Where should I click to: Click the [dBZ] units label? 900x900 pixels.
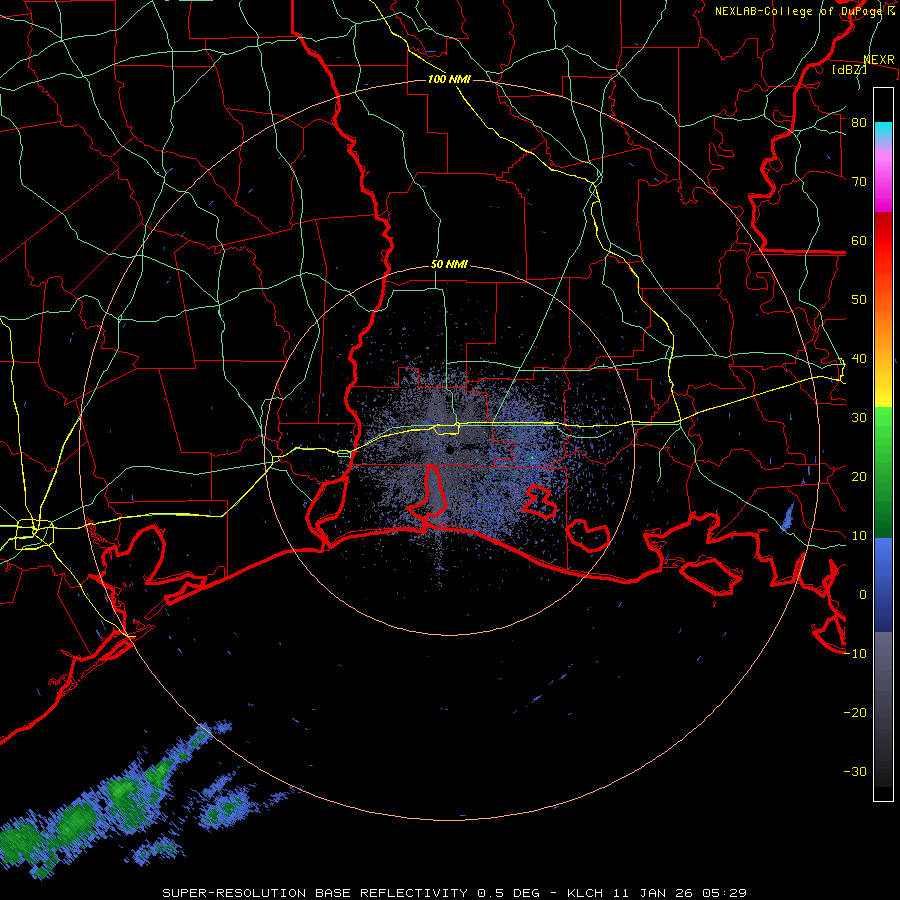849,69
